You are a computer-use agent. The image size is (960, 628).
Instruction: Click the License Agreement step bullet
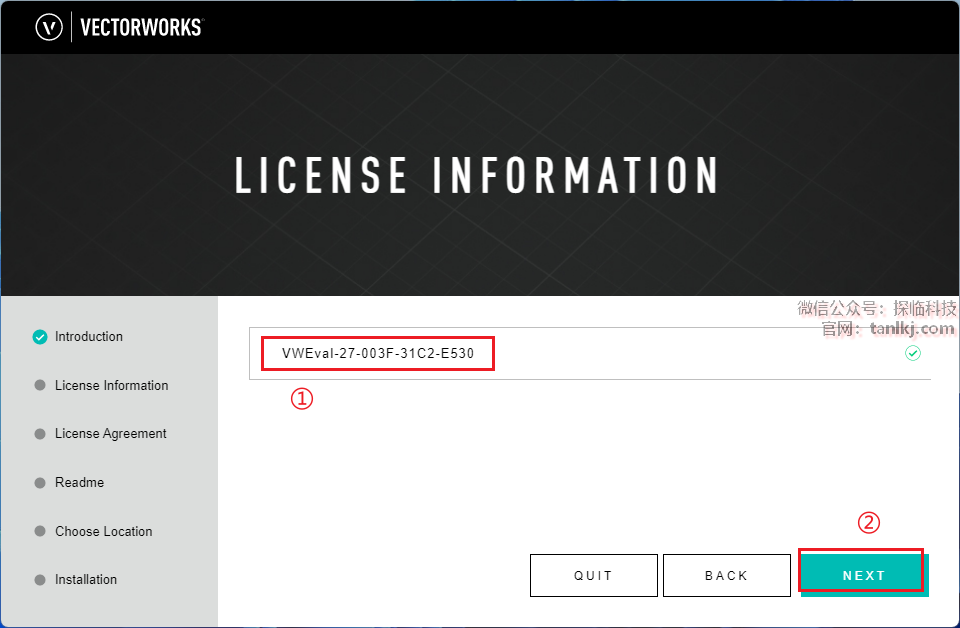pyautogui.click(x=40, y=434)
